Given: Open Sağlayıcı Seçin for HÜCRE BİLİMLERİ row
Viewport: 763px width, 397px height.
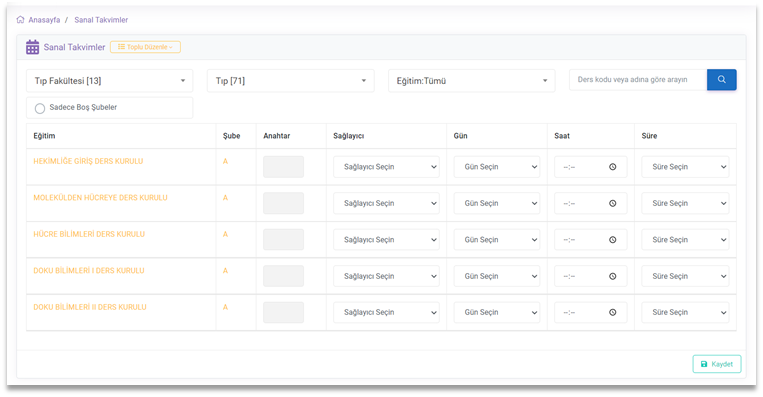Looking at the screenshot, I should [386, 240].
